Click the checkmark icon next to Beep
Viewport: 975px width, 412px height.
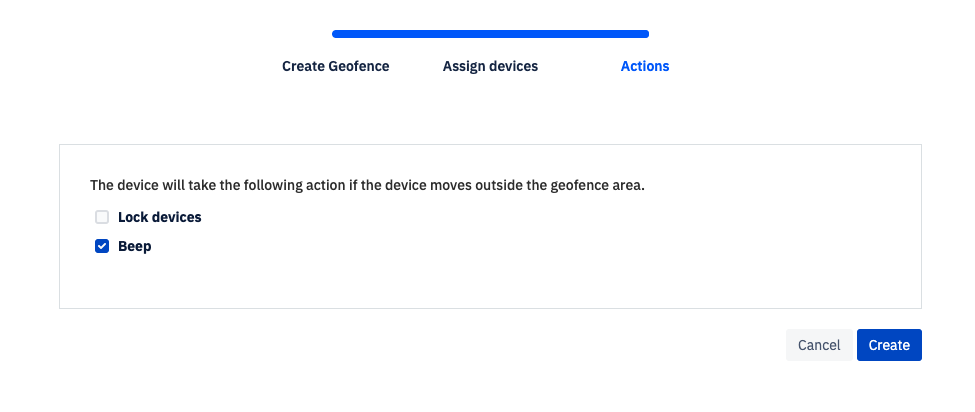102,246
